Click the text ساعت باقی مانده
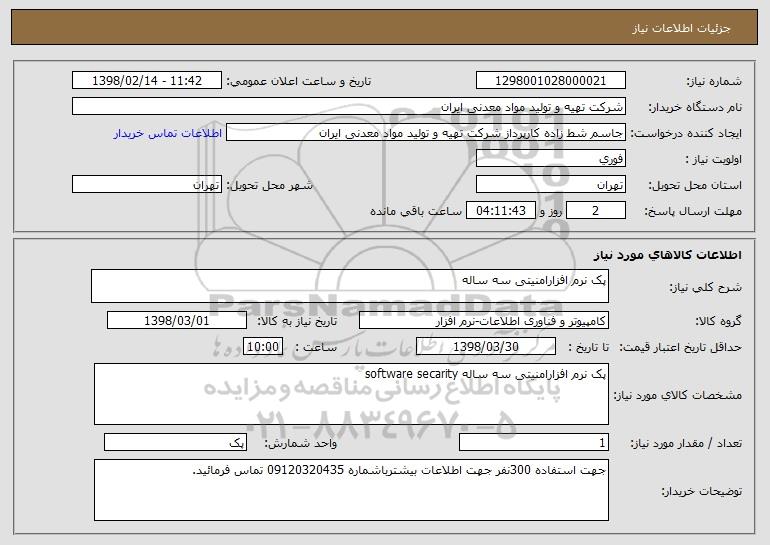 (x=416, y=211)
